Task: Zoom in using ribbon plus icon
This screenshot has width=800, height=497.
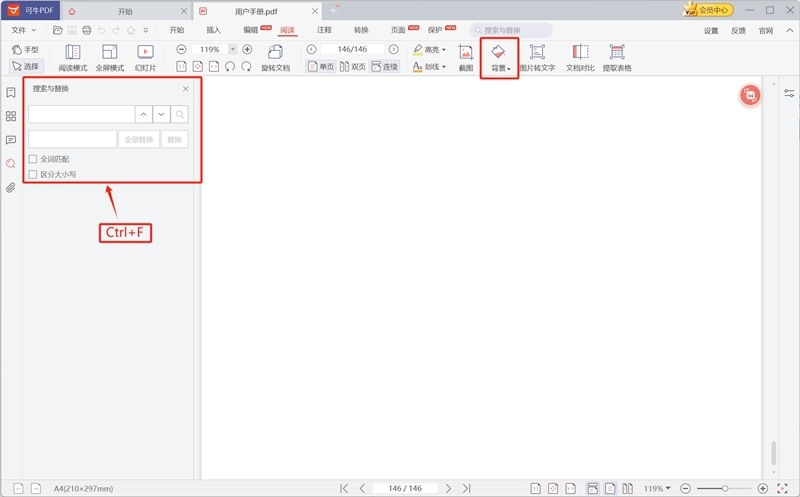Action: pos(247,49)
